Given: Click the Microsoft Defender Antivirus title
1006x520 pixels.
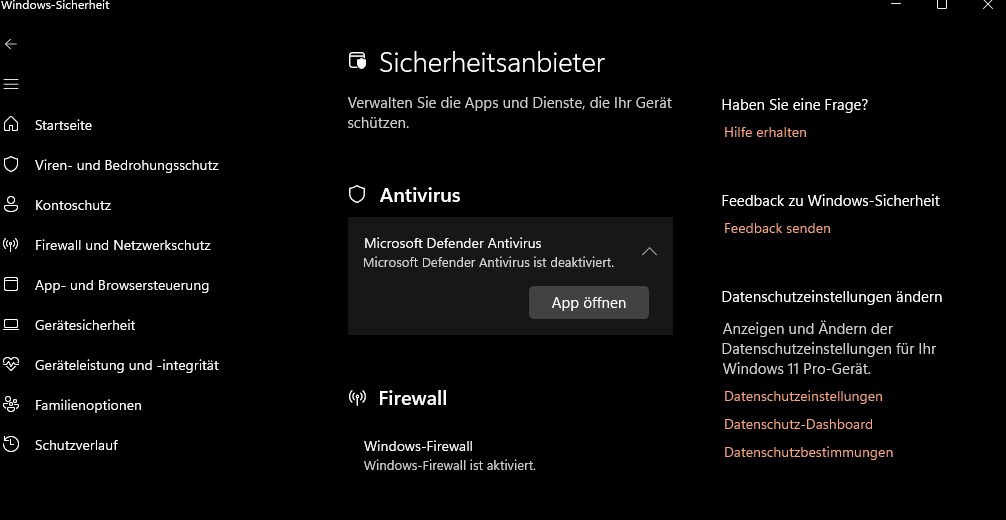Looking at the screenshot, I should (x=452, y=243).
